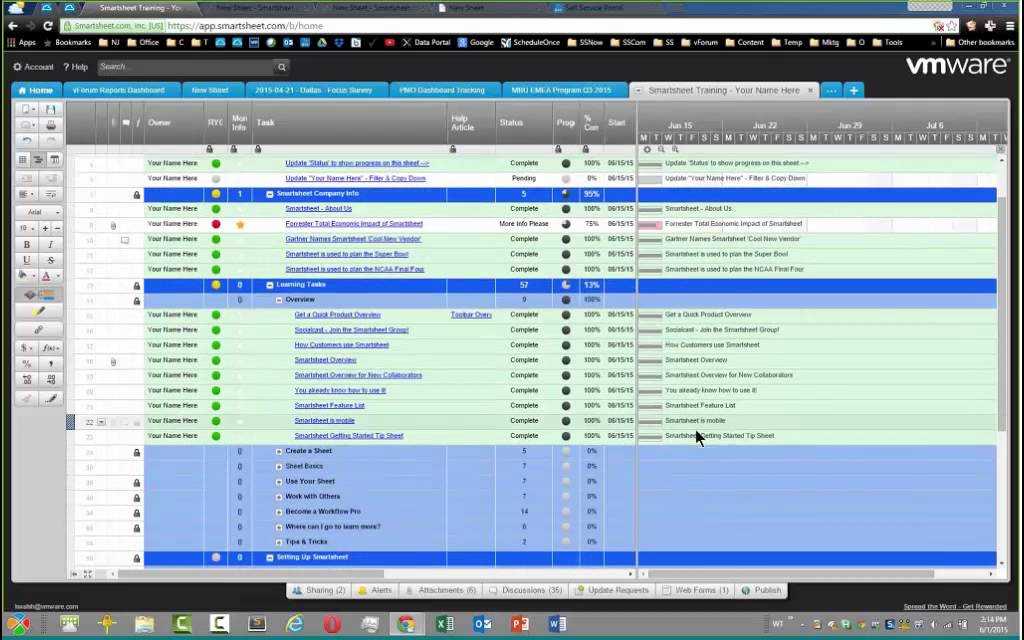Expand the Create a Sheet section

click(279, 452)
